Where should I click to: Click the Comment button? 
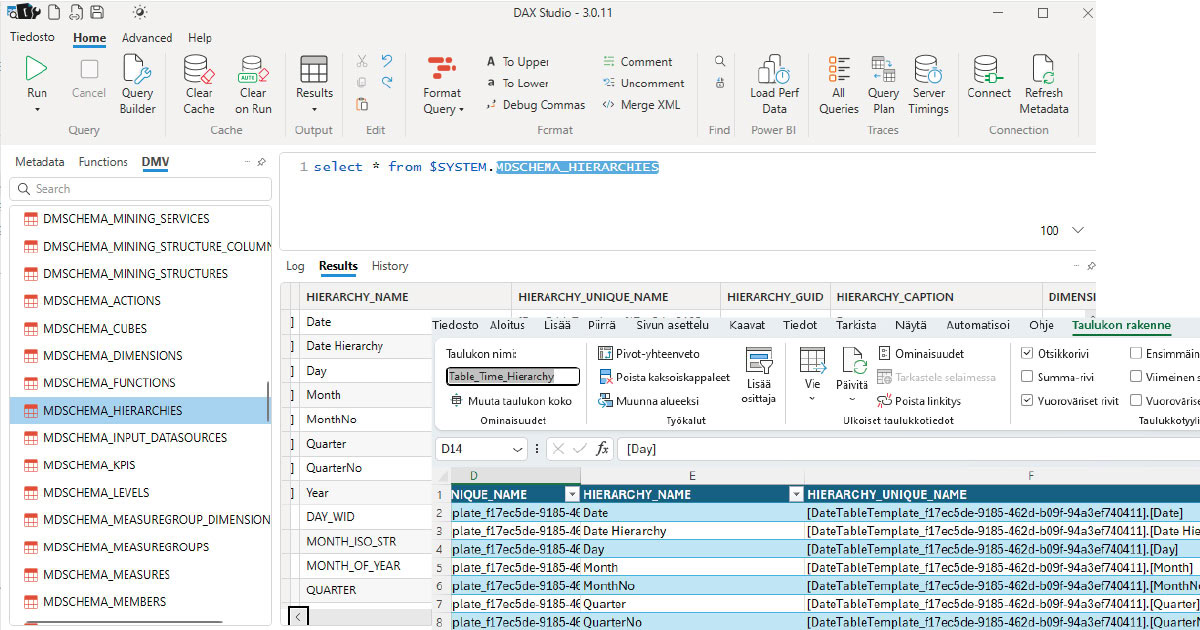(637, 61)
